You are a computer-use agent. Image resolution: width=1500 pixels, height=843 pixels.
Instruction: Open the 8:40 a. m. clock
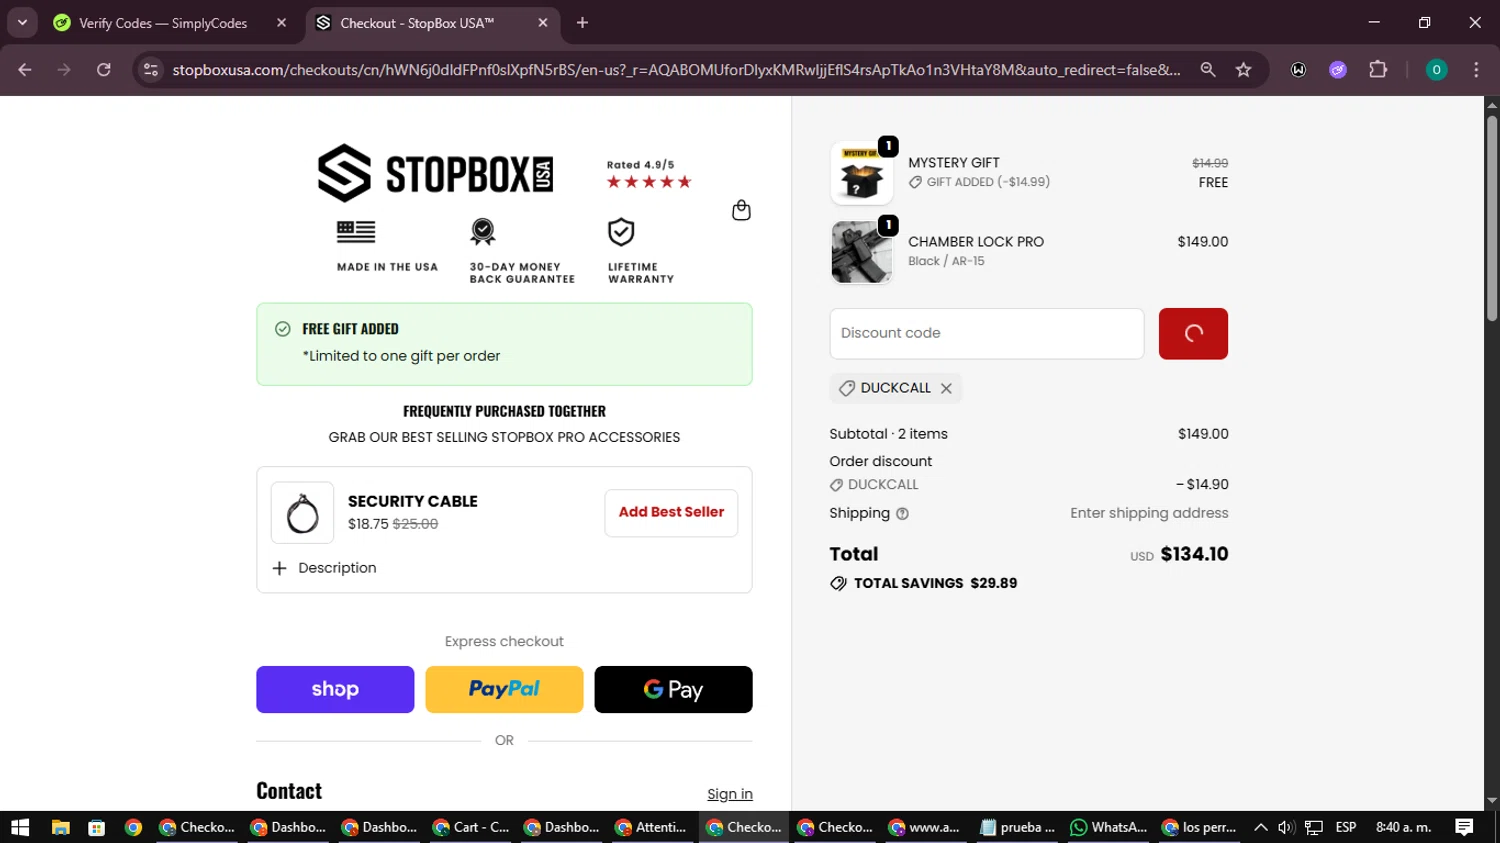click(x=1404, y=827)
